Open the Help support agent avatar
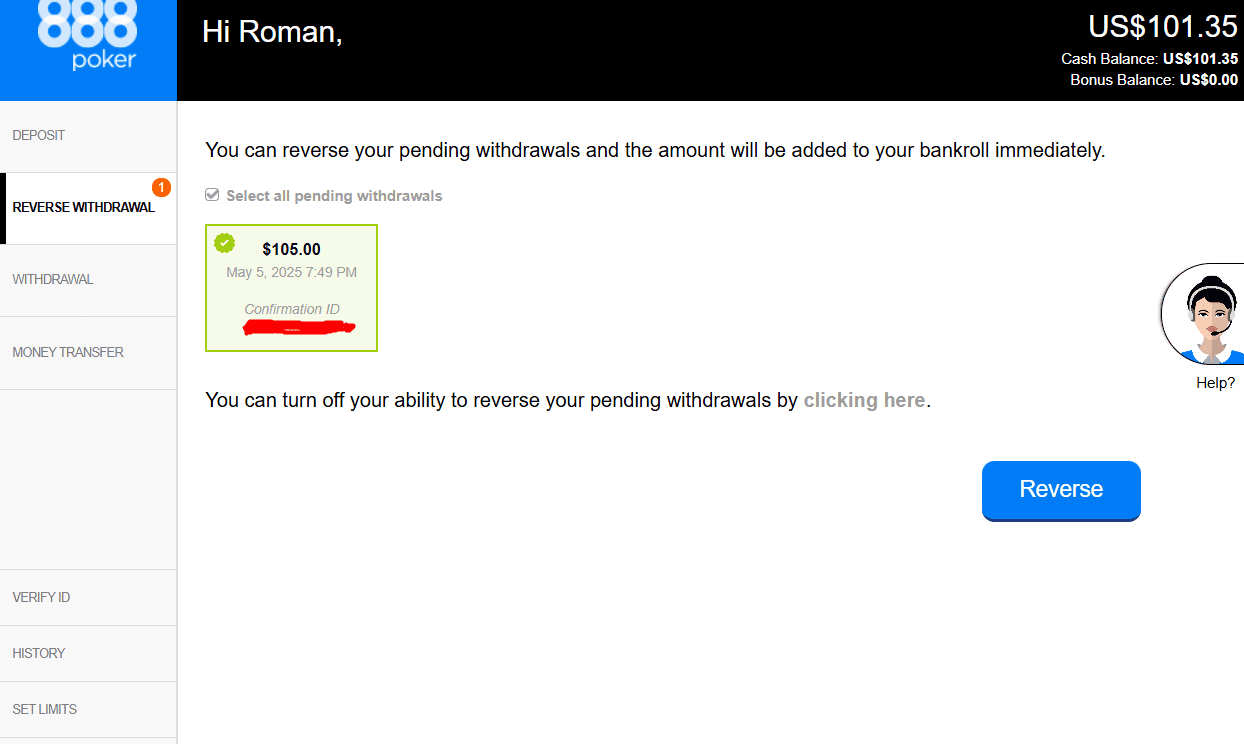This screenshot has height=744, width=1244. tap(1203, 316)
